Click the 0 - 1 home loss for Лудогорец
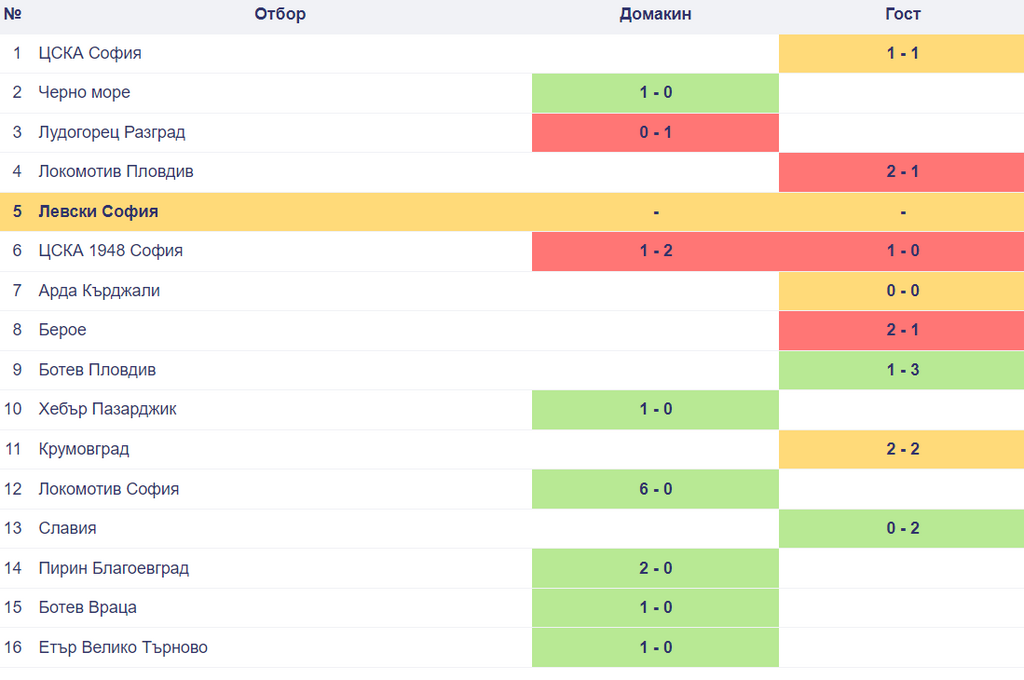 coord(656,132)
